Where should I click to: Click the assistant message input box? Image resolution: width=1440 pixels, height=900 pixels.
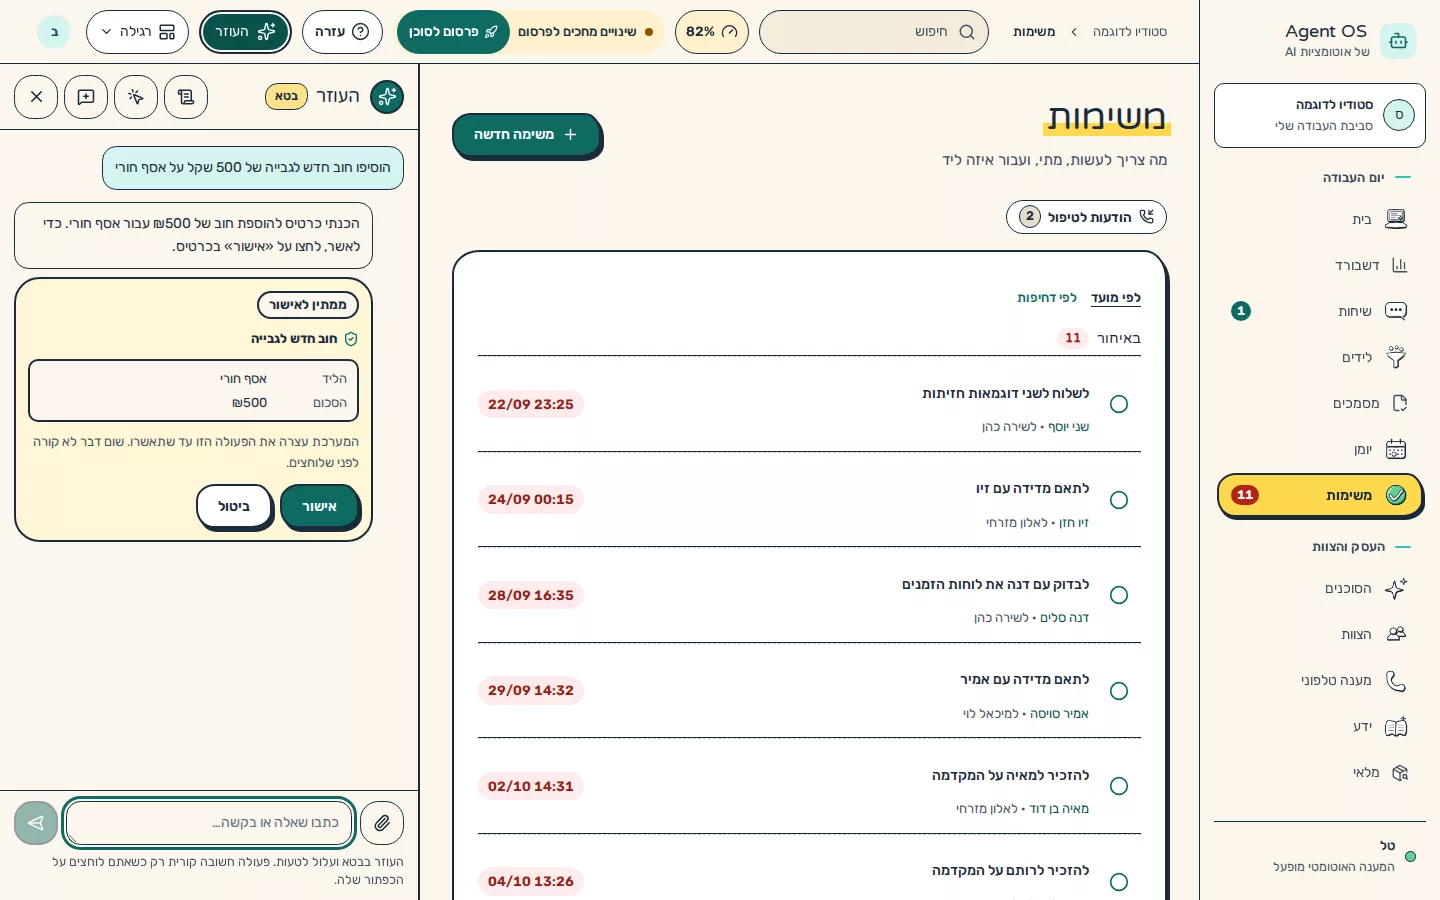click(x=209, y=823)
